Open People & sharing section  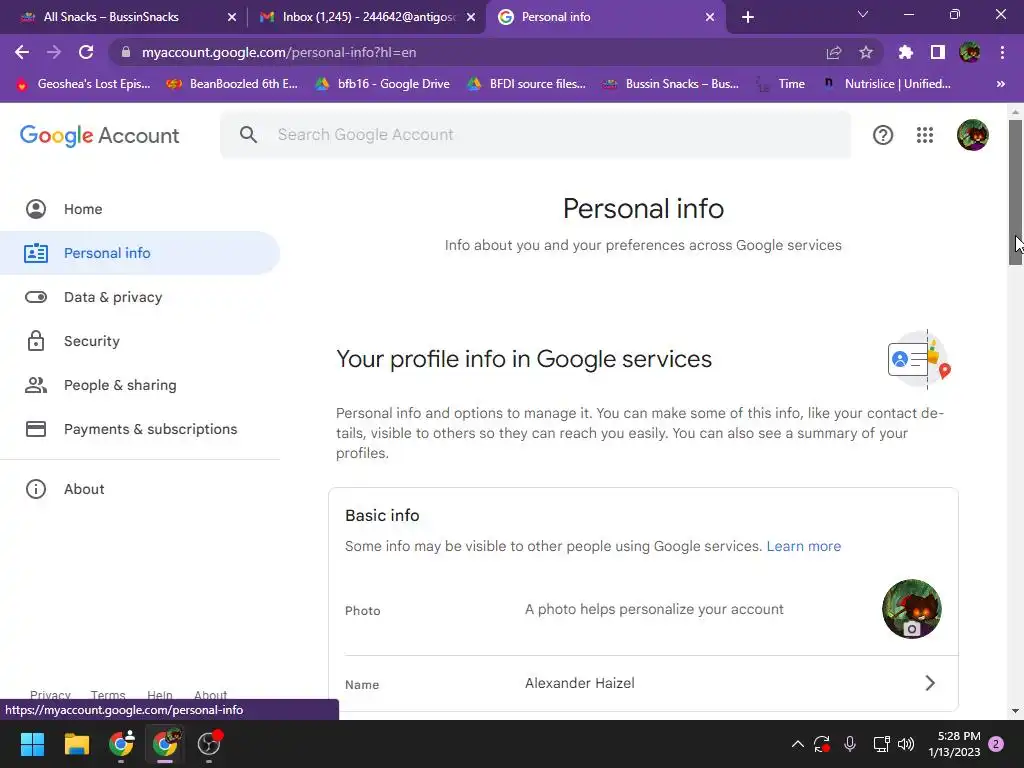tap(140, 385)
